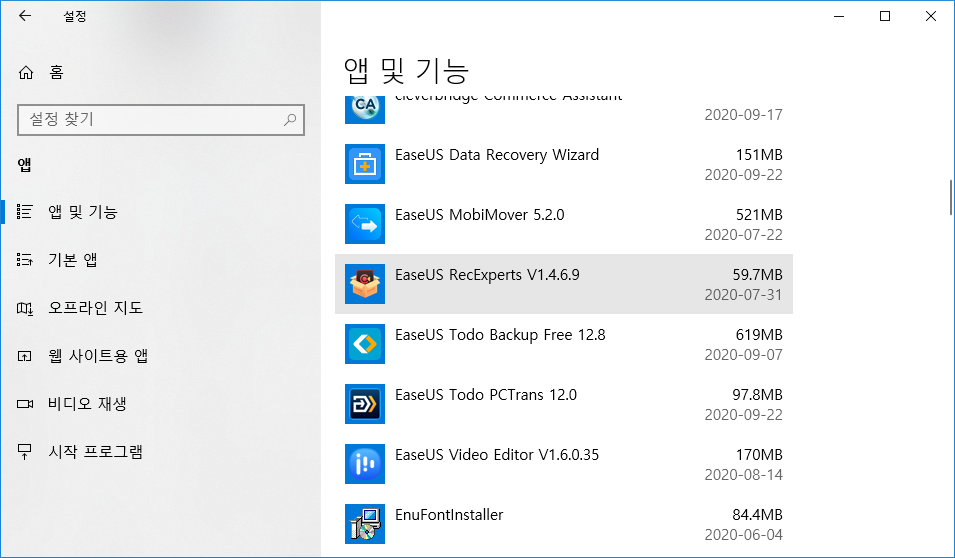Click the 2020-09-07 install date
955x558 pixels.
point(744,355)
